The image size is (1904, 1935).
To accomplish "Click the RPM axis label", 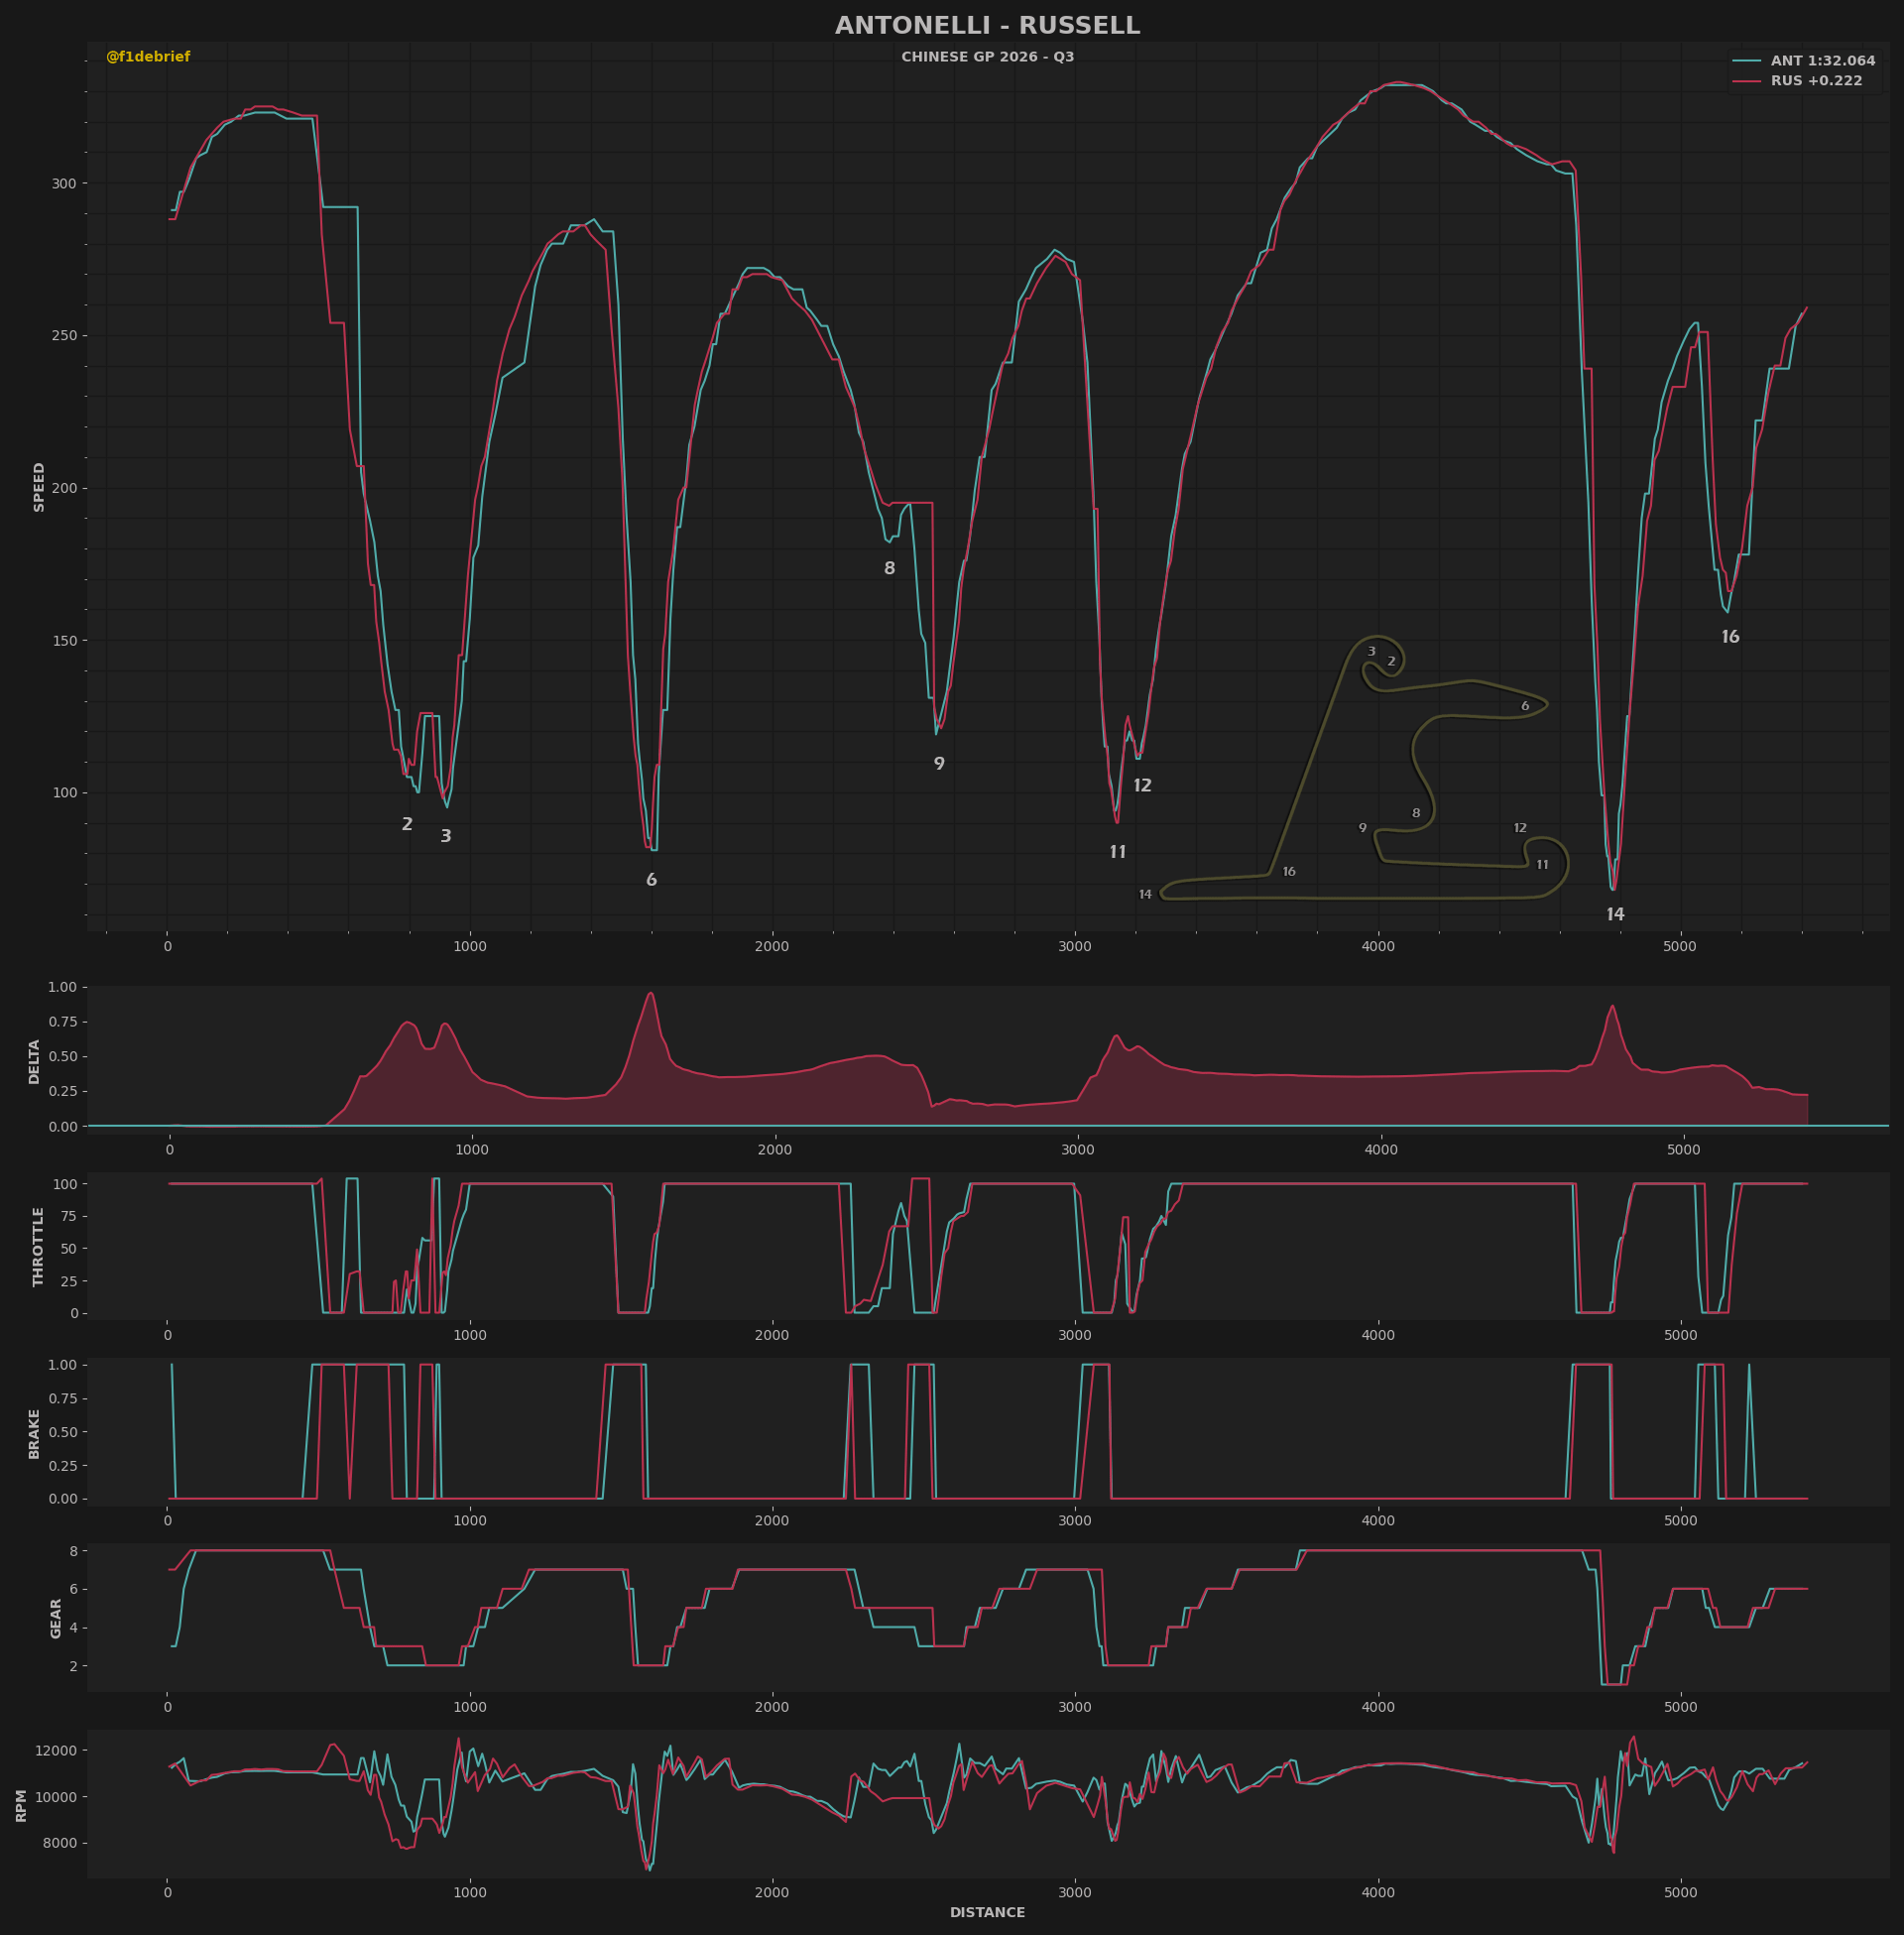I will pos(22,1805).
